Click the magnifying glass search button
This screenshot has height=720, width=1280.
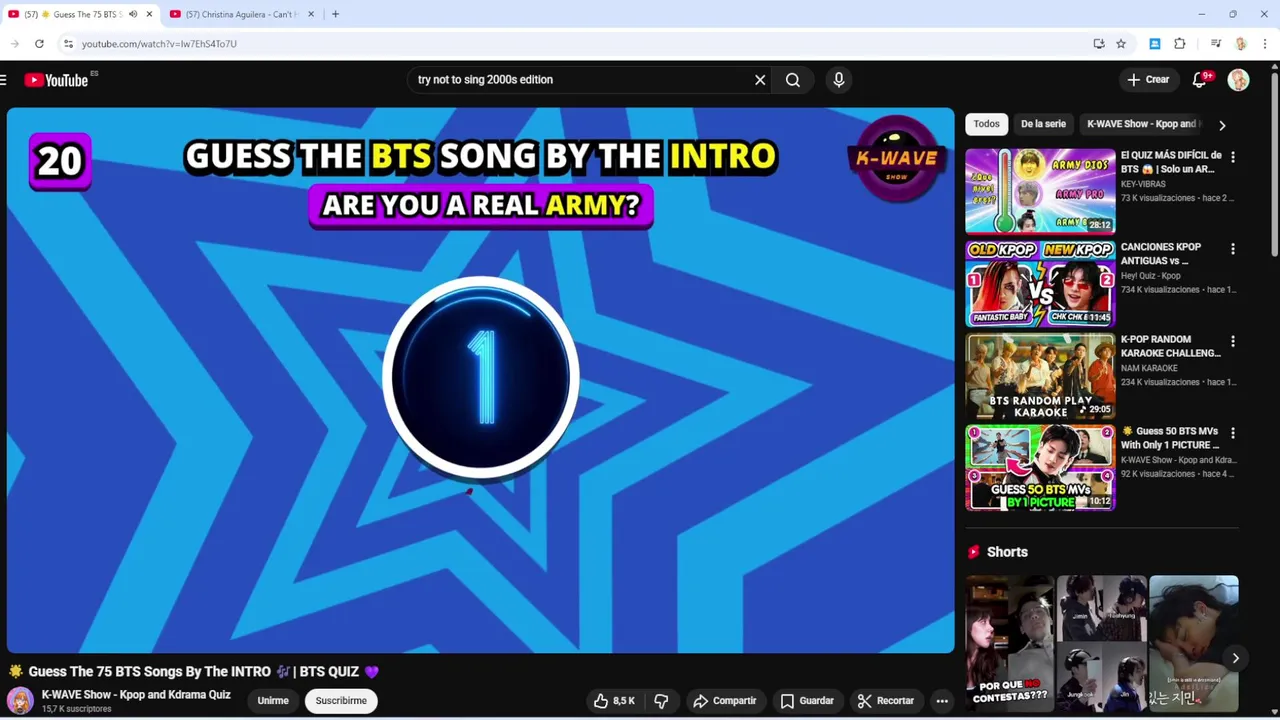[x=793, y=80]
